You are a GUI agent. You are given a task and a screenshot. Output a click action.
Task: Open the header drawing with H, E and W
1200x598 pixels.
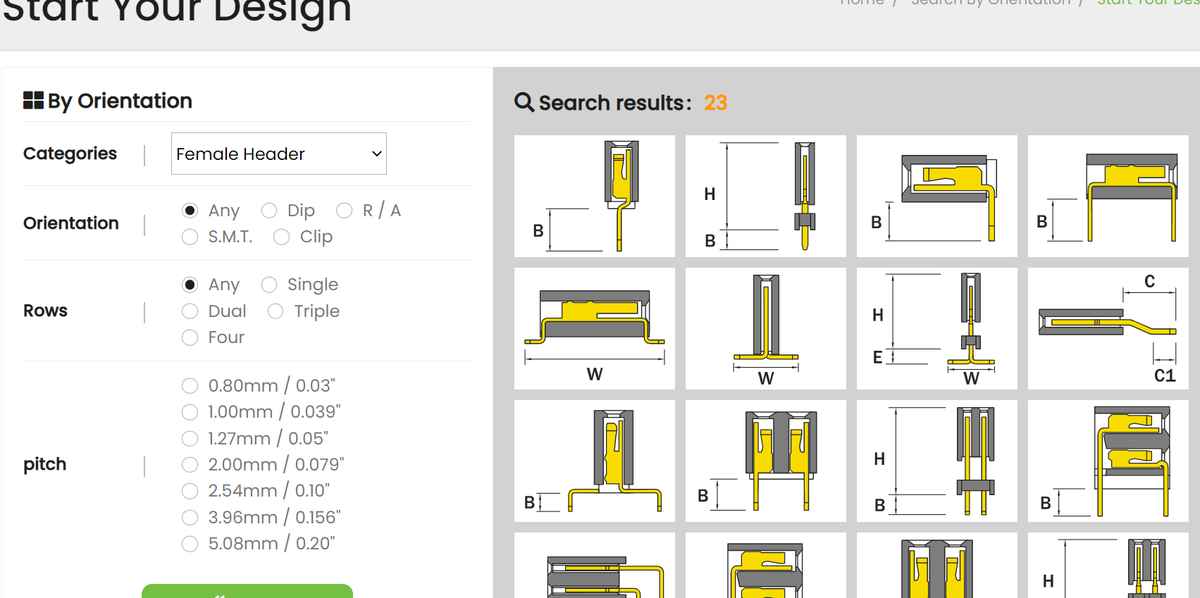(937, 328)
